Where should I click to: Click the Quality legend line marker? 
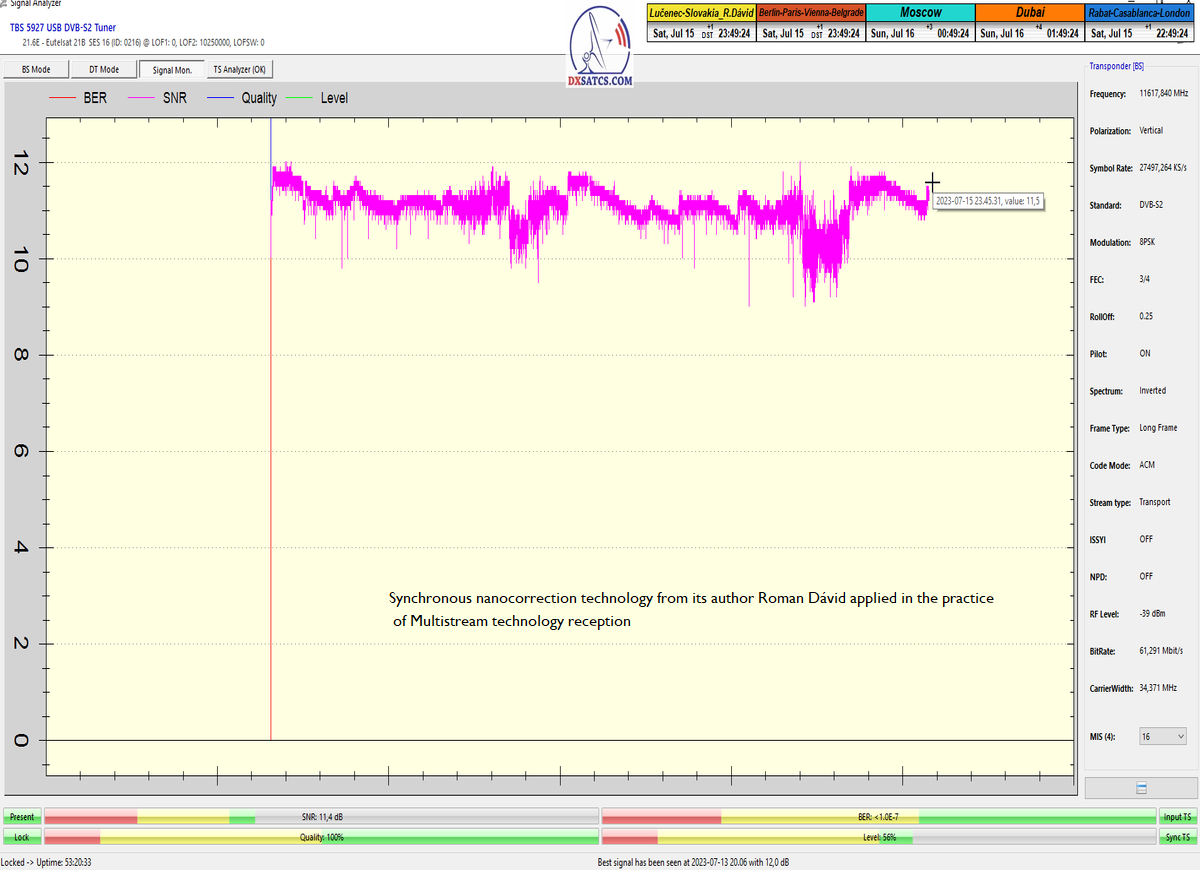[x=220, y=99]
